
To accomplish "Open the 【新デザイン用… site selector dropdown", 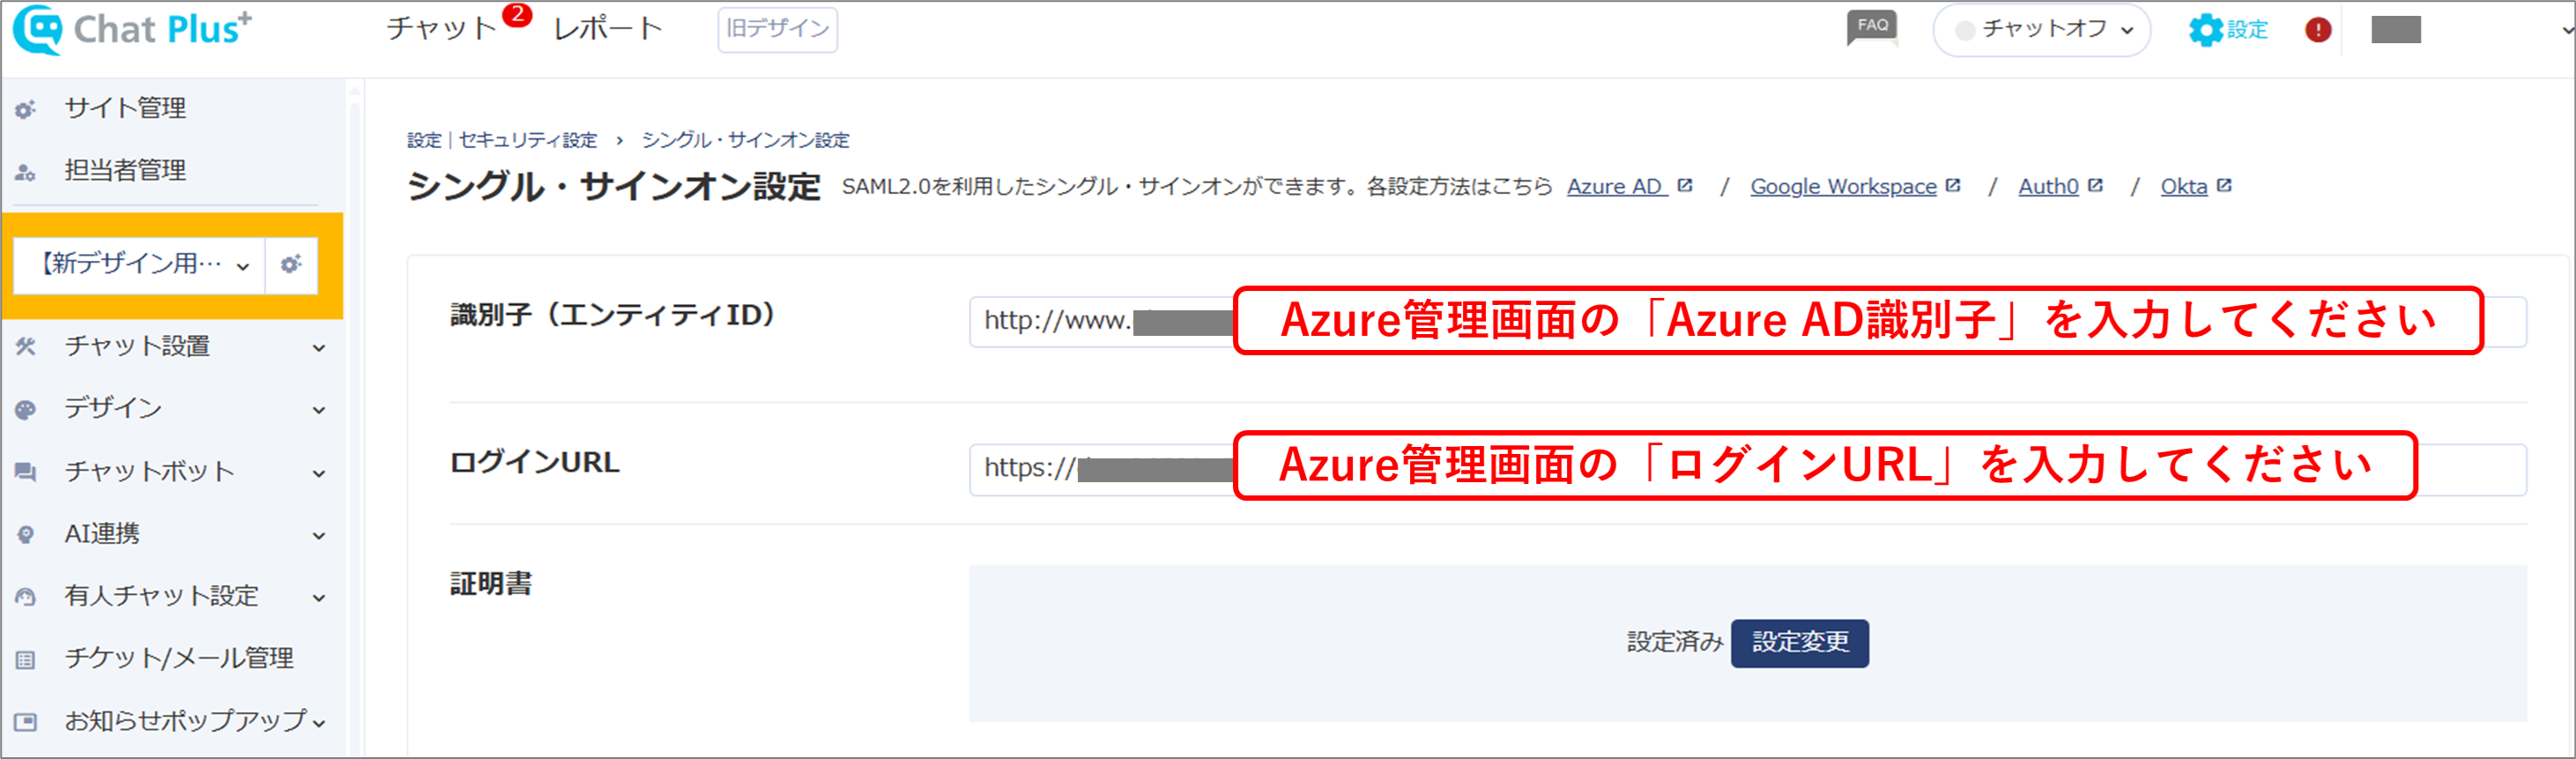I will [x=140, y=265].
